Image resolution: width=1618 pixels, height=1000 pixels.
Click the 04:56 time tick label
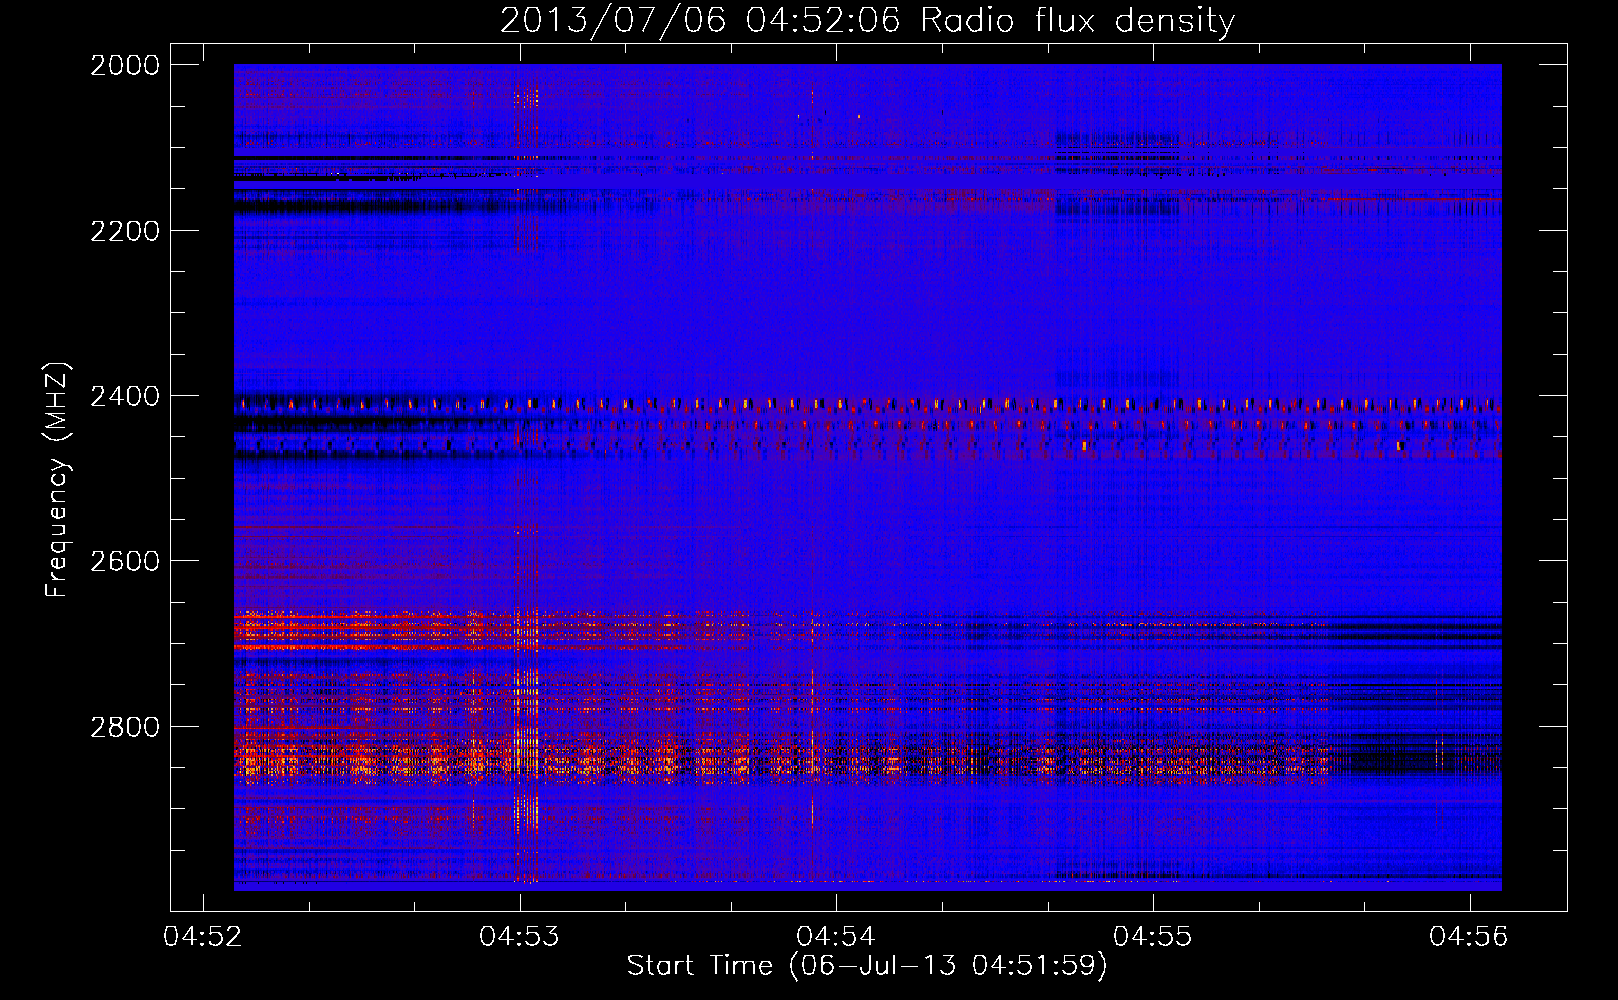[1469, 936]
